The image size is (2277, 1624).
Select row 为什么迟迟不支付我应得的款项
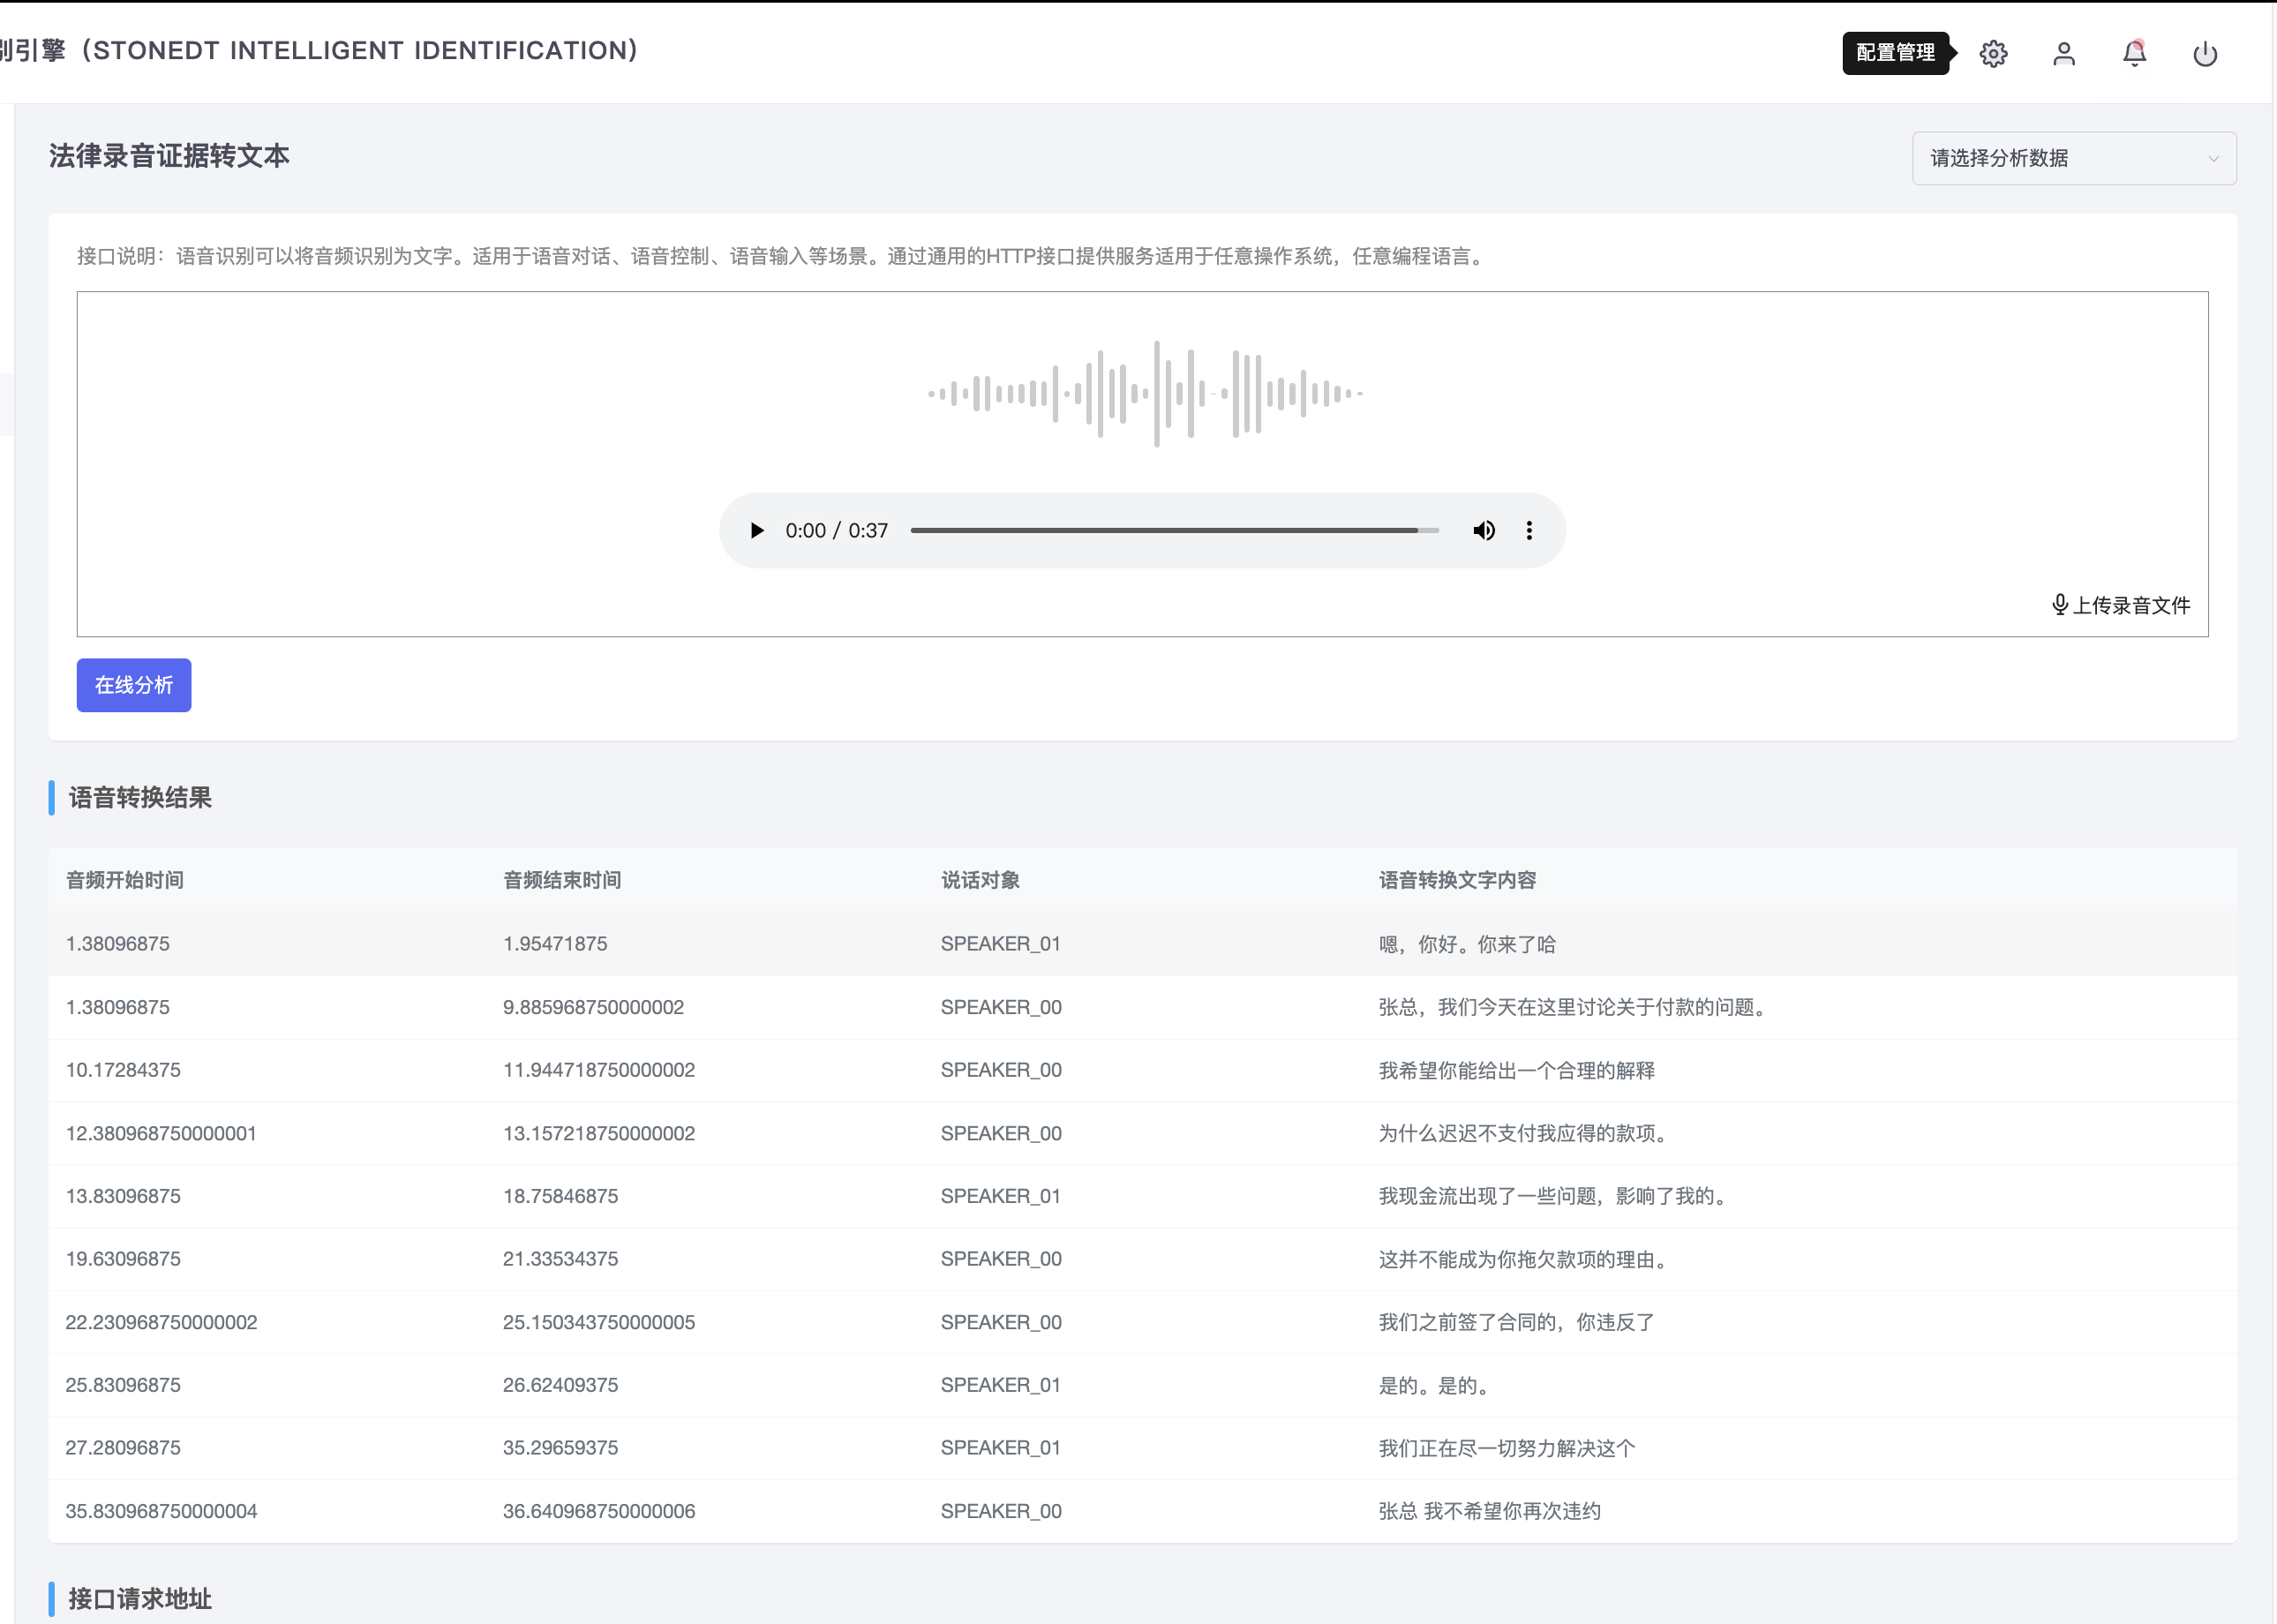pos(1521,1133)
